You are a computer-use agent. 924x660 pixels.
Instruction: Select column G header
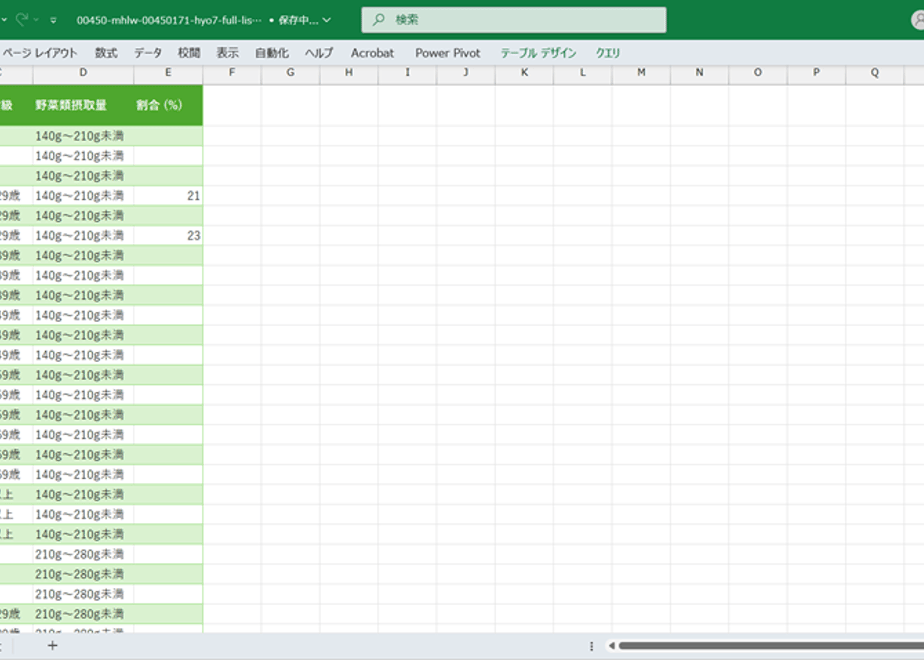click(x=291, y=72)
